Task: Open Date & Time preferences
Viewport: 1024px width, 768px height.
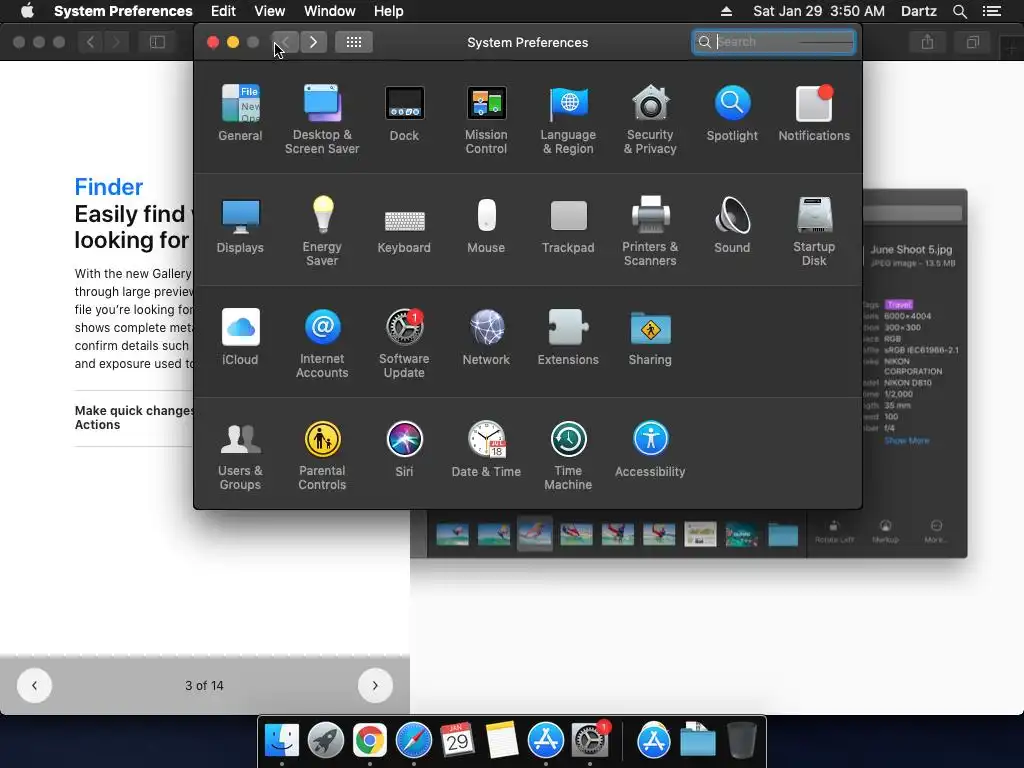Action: coord(486,449)
